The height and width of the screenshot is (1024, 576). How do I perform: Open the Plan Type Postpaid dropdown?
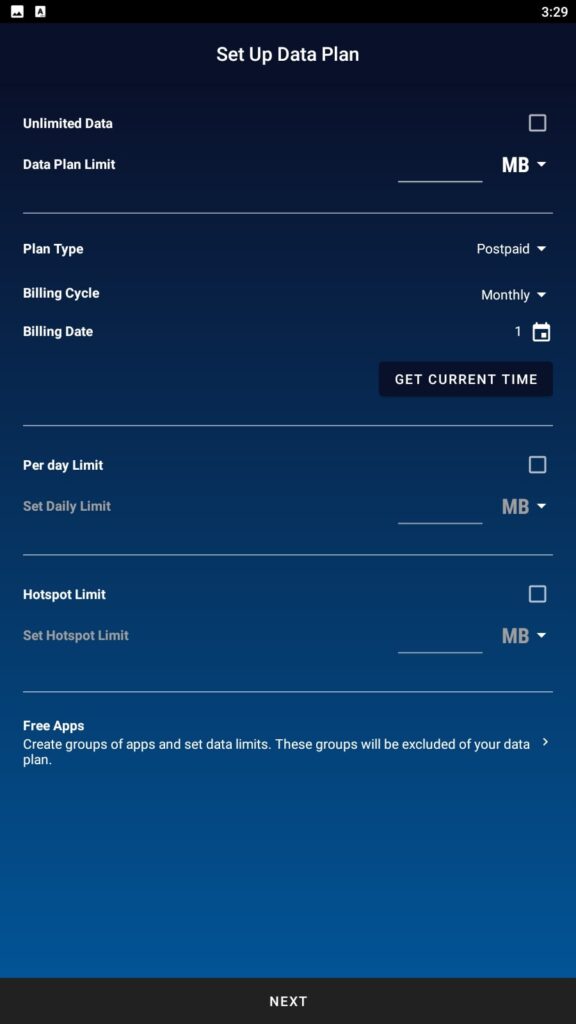point(512,248)
